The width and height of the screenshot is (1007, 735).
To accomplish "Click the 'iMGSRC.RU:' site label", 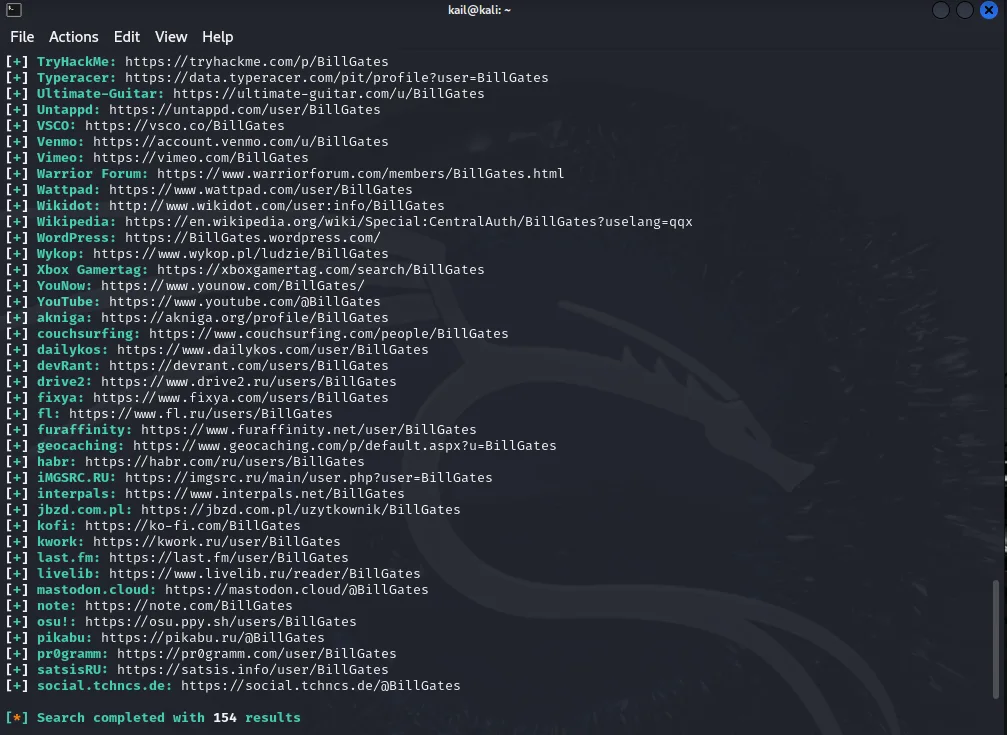I will [x=76, y=478].
